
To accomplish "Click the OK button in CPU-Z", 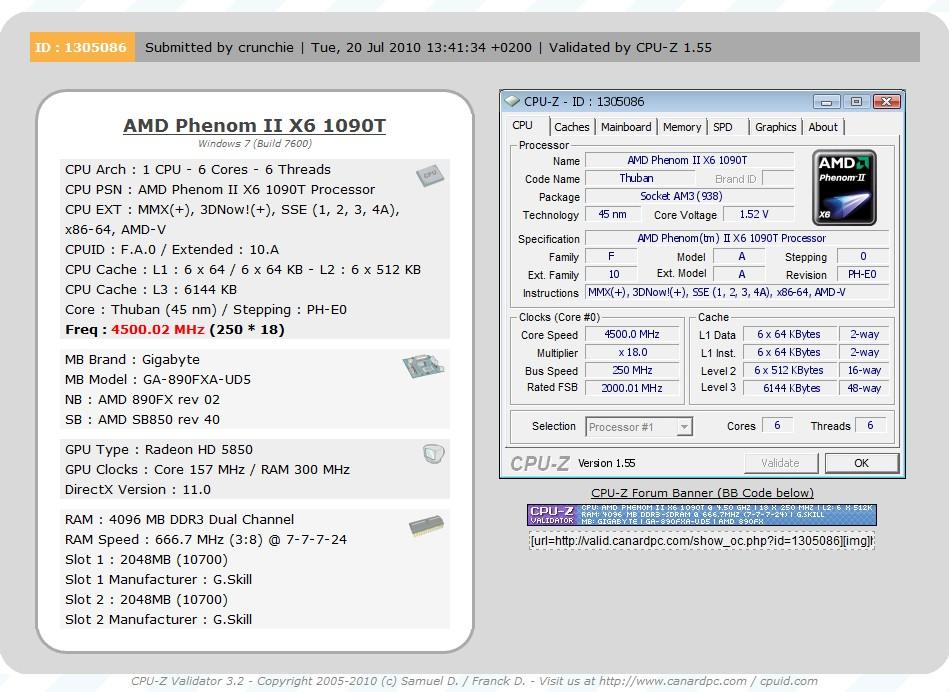I will click(x=861, y=463).
